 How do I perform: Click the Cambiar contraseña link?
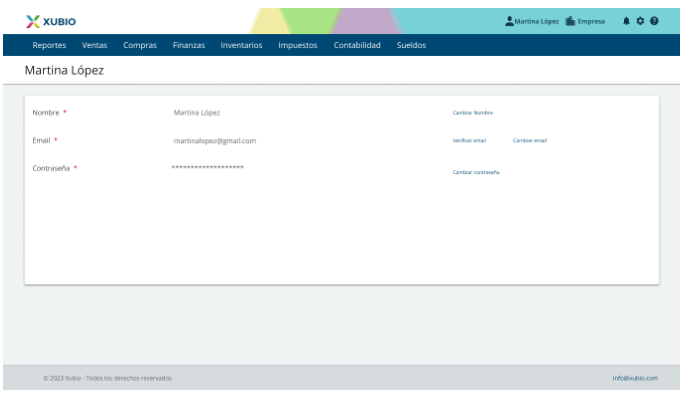(x=476, y=172)
